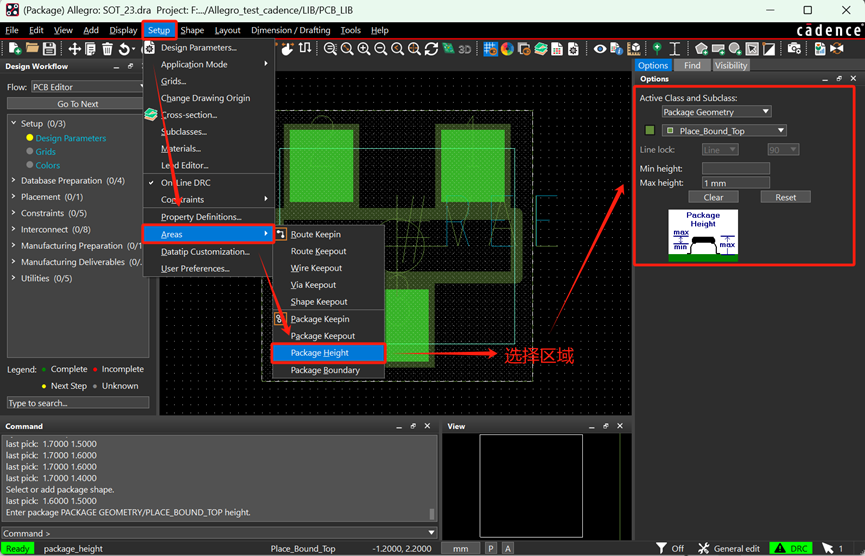Open the Command history dropdown arrow
This screenshot has width=865, height=556.
pos(431,533)
